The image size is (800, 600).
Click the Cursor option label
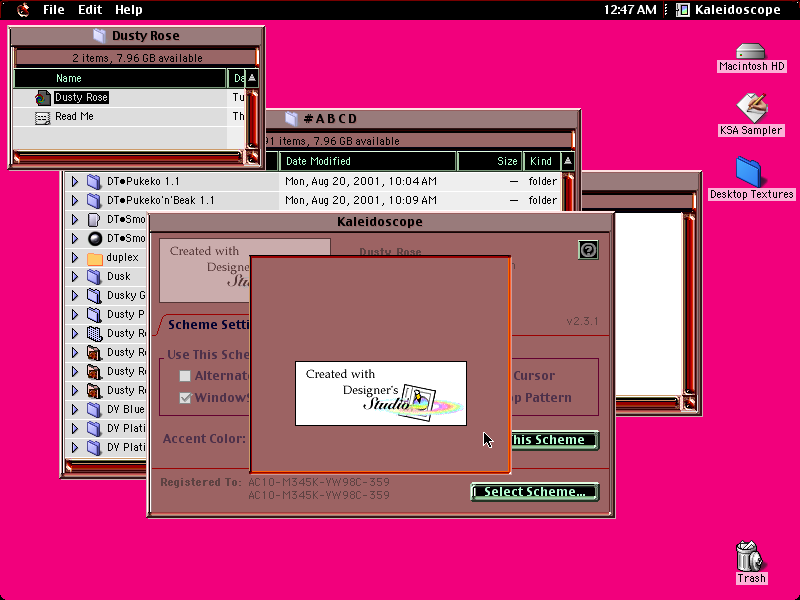[534, 376]
